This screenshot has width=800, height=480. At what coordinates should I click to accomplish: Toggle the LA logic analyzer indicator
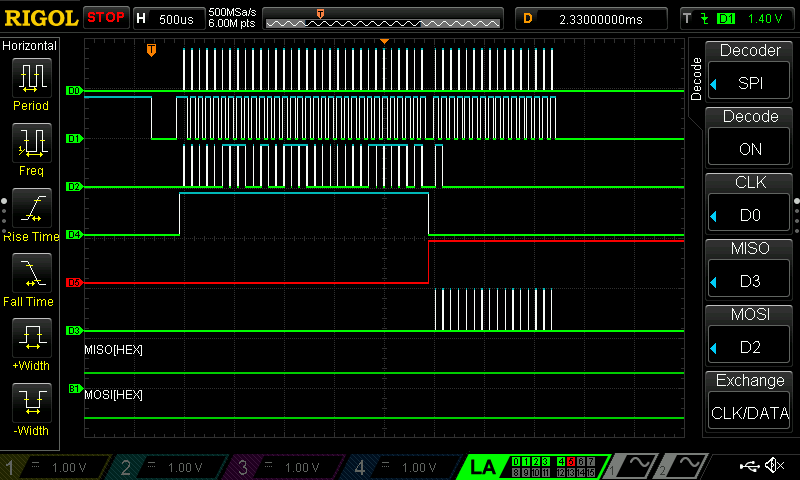click(x=483, y=466)
